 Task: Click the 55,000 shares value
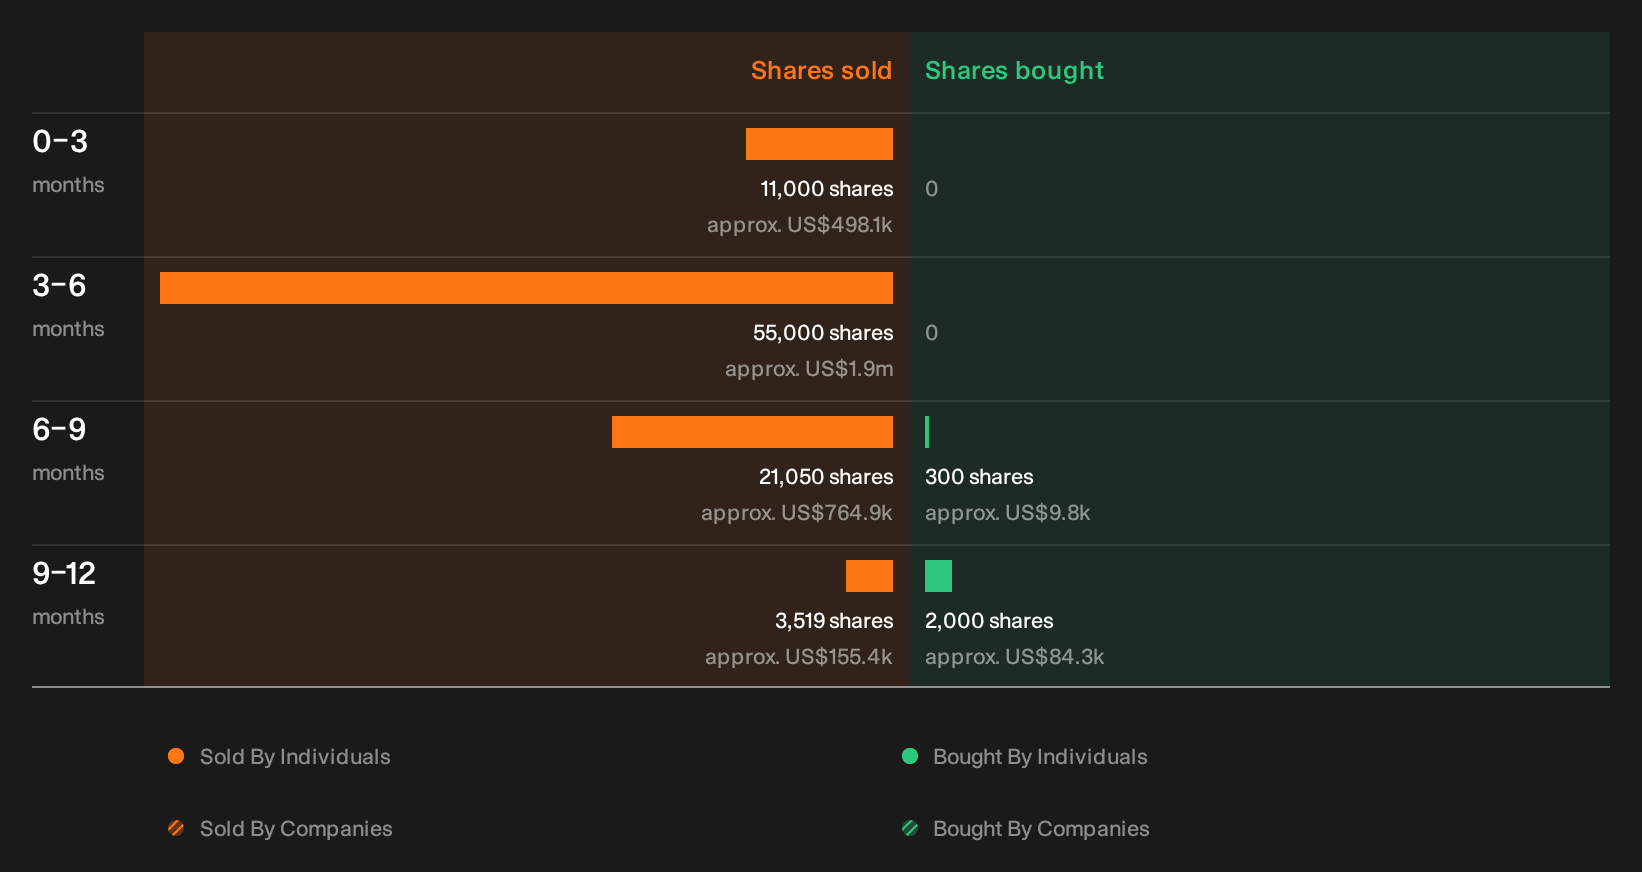pyautogui.click(x=823, y=333)
